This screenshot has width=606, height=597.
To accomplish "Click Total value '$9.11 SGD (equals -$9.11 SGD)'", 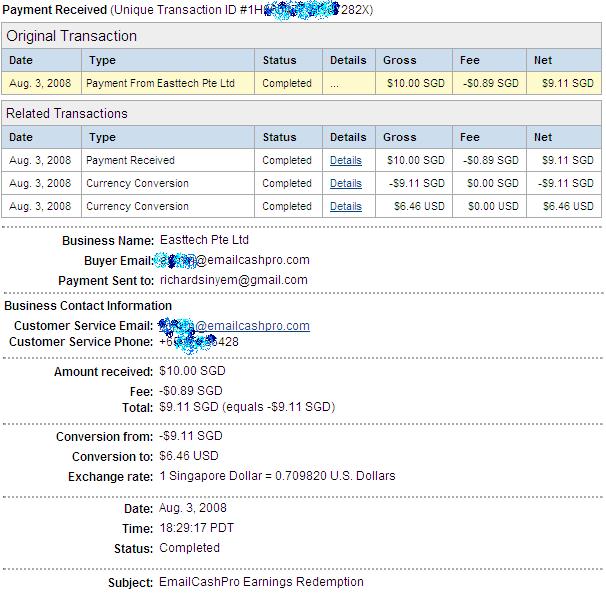I will pos(247,407).
